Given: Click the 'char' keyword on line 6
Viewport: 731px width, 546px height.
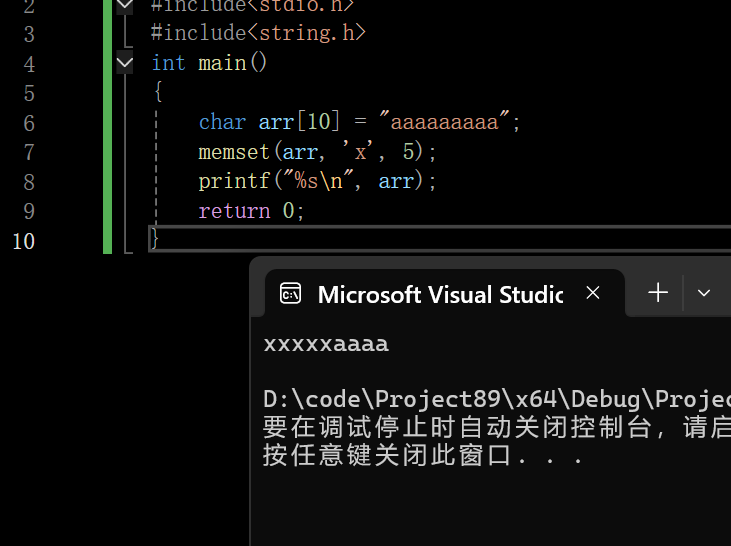Looking at the screenshot, I should [222, 122].
